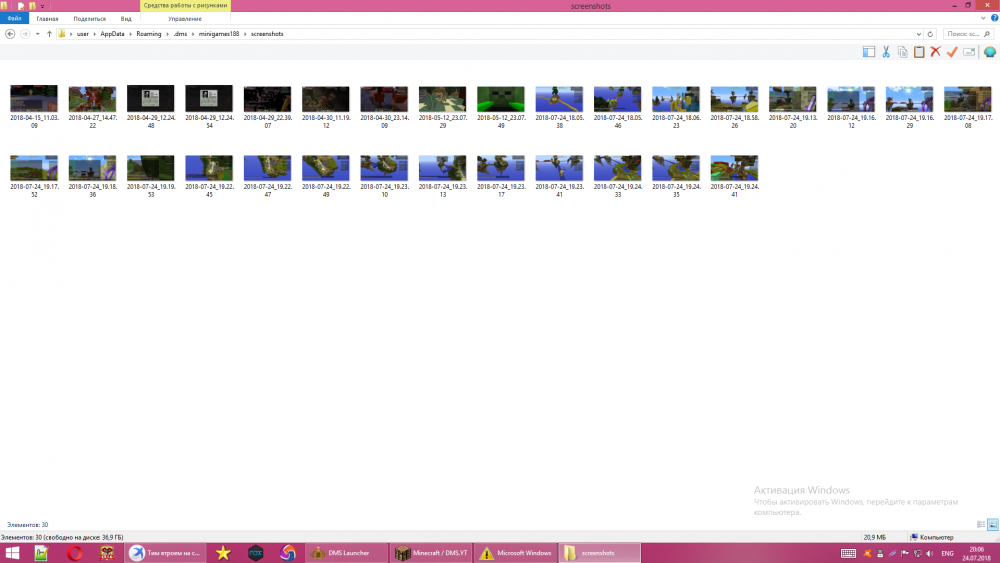Open the Управление ribbon tab
The height and width of the screenshot is (563, 1000).
pos(184,18)
